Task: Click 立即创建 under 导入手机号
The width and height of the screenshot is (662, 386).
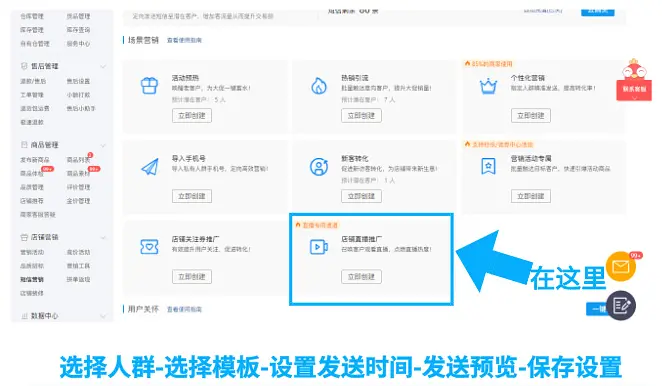Action: coord(192,196)
